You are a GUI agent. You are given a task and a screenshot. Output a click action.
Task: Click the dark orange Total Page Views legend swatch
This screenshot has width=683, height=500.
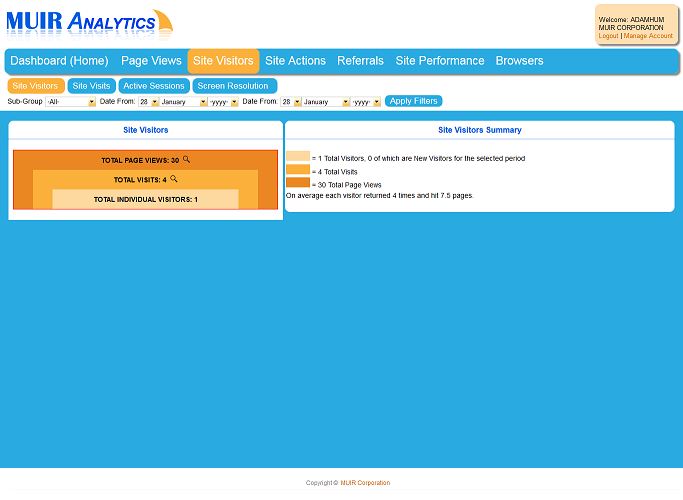pos(297,183)
